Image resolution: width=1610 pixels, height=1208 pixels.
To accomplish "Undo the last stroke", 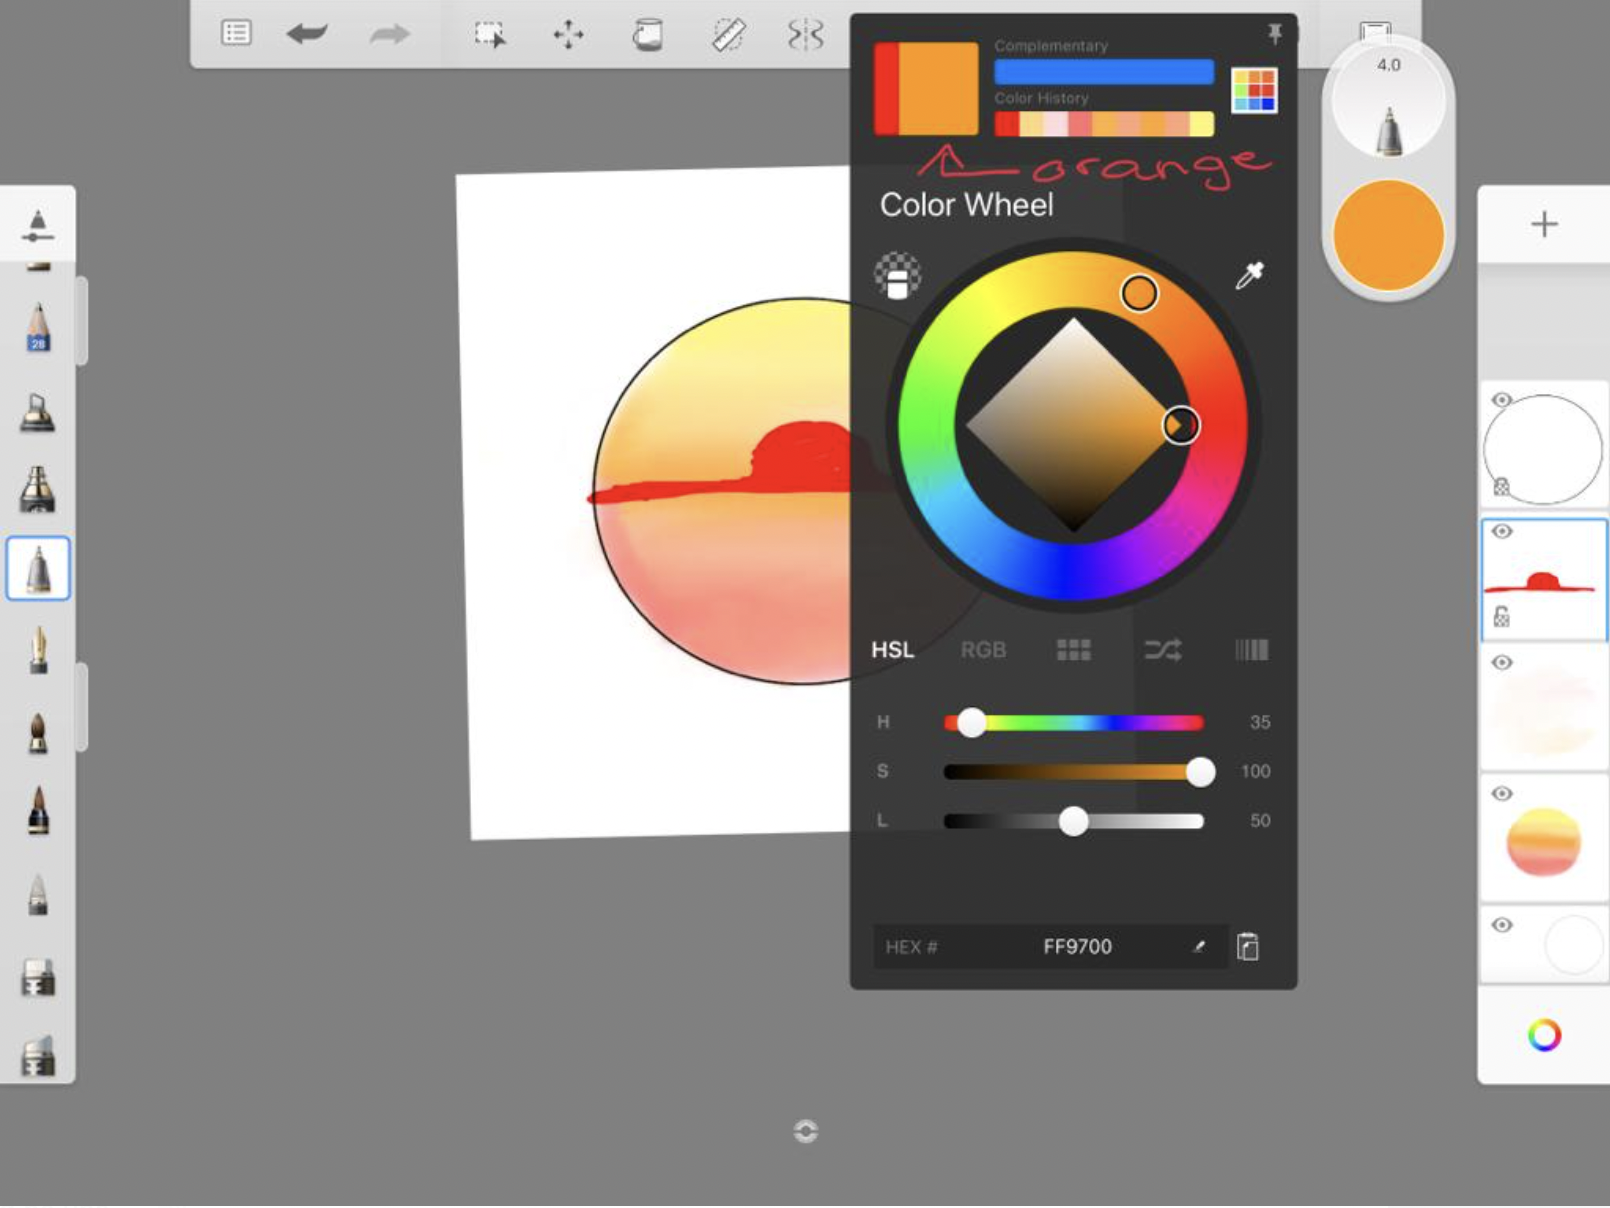I will coord(307,34).
